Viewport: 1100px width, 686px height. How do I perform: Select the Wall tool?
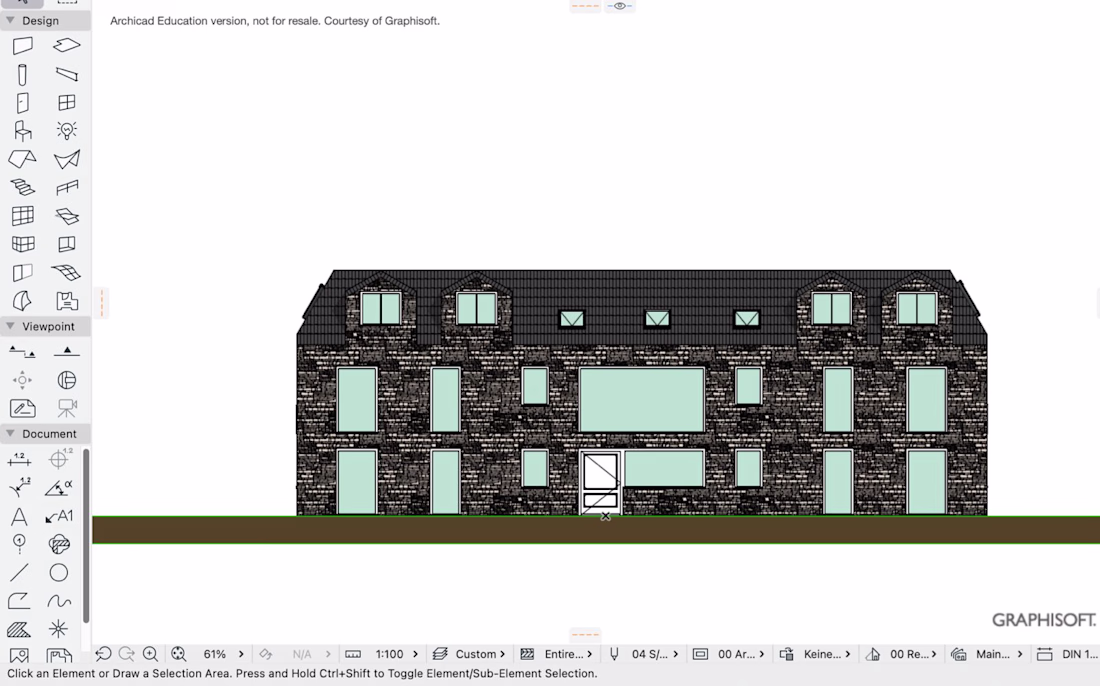(22, 46)
